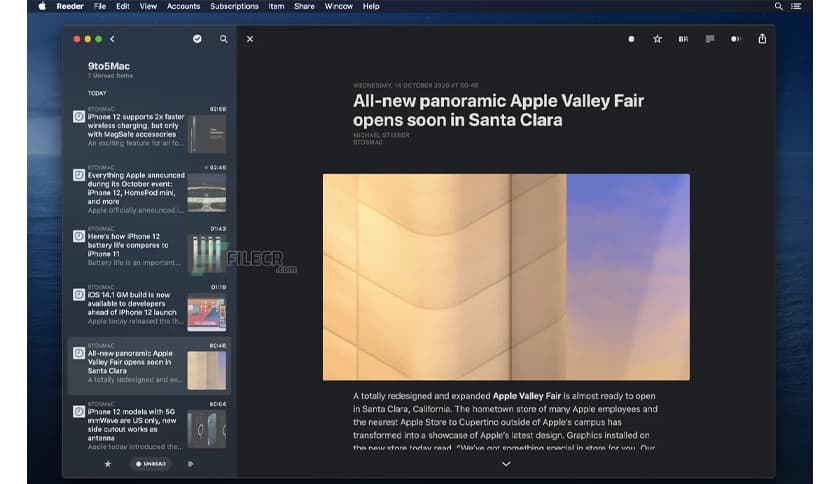Open the Edit menu

123,6
